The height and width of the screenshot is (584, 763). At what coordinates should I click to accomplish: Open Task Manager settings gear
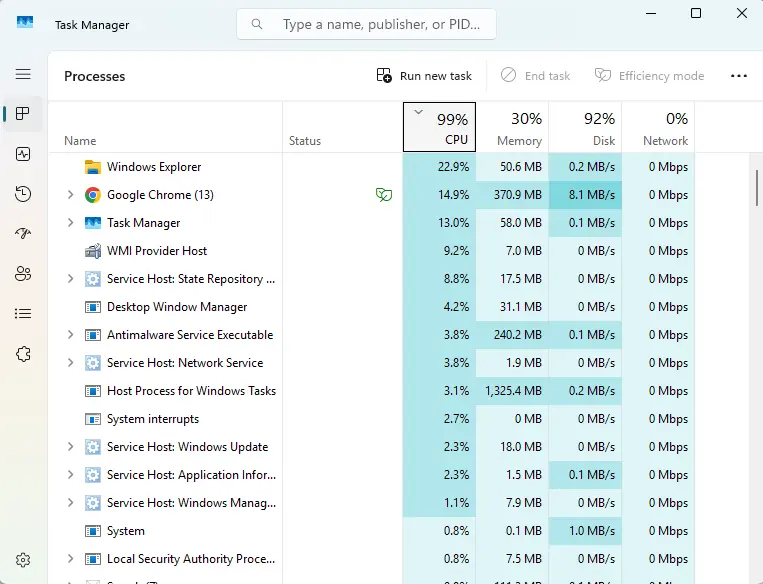click(23, 560)
